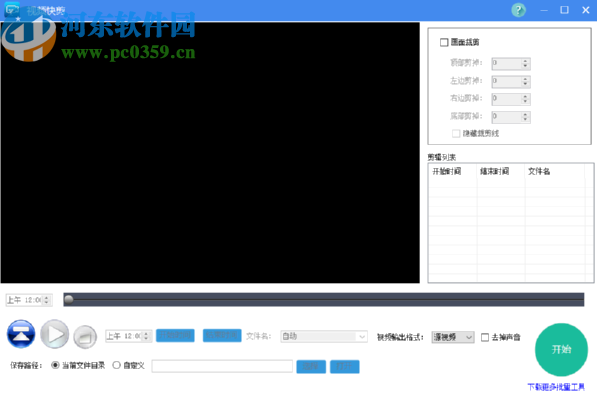Select the 当前文件目录 radio option
The height and width of the screenshot is (393, 597).
click(55, 365)
